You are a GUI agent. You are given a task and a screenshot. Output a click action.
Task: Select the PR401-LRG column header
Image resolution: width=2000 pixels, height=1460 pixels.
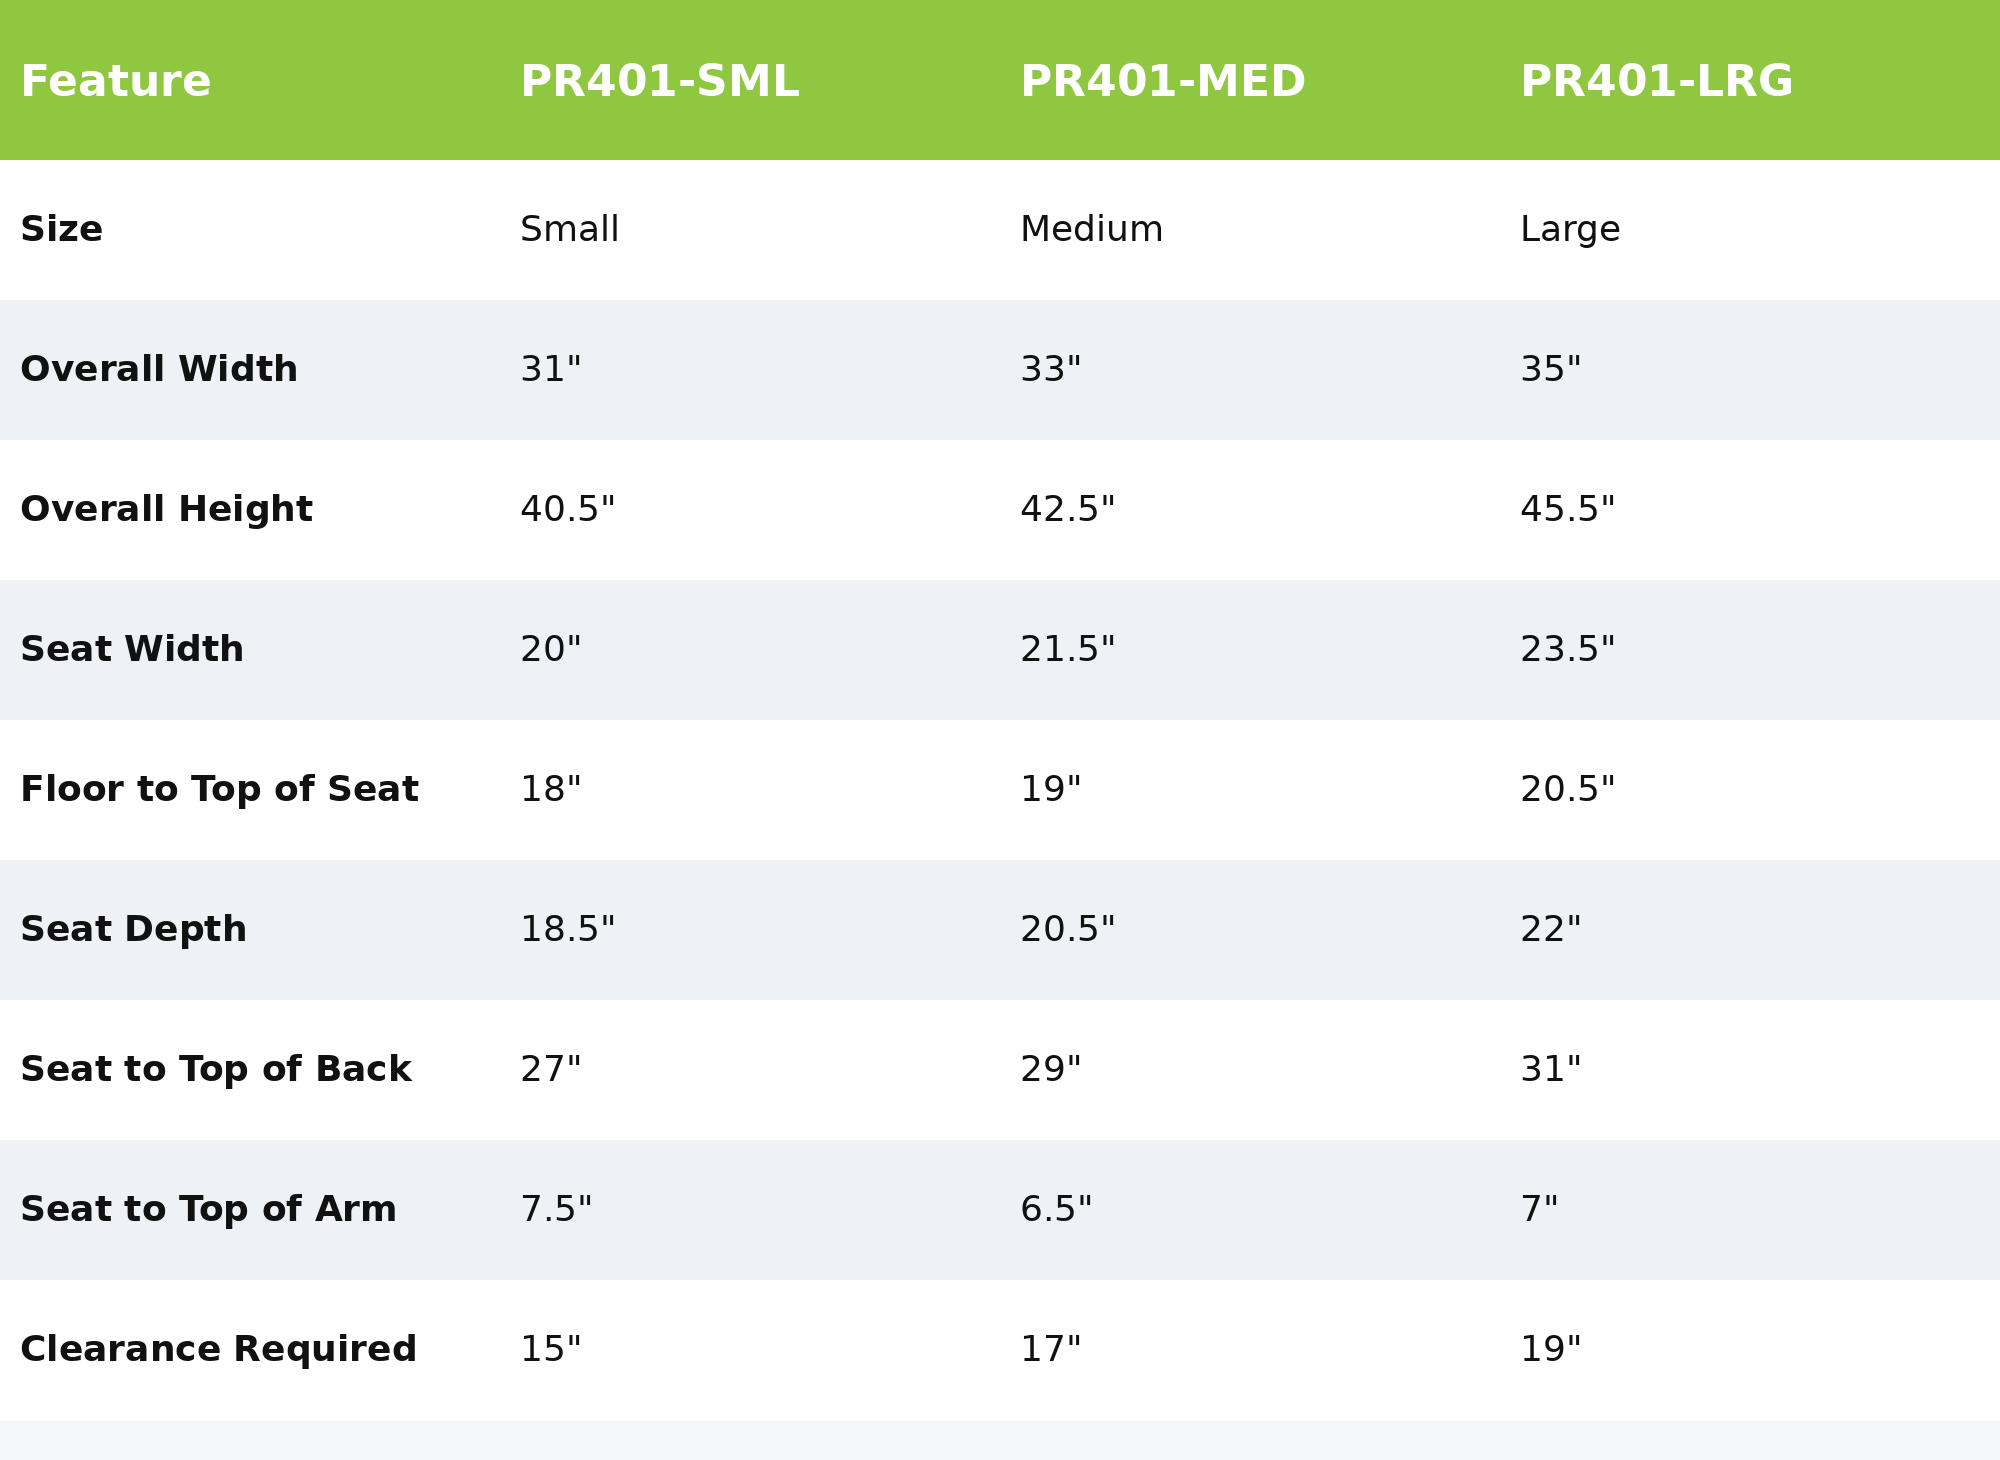[x=1656, y=82]
